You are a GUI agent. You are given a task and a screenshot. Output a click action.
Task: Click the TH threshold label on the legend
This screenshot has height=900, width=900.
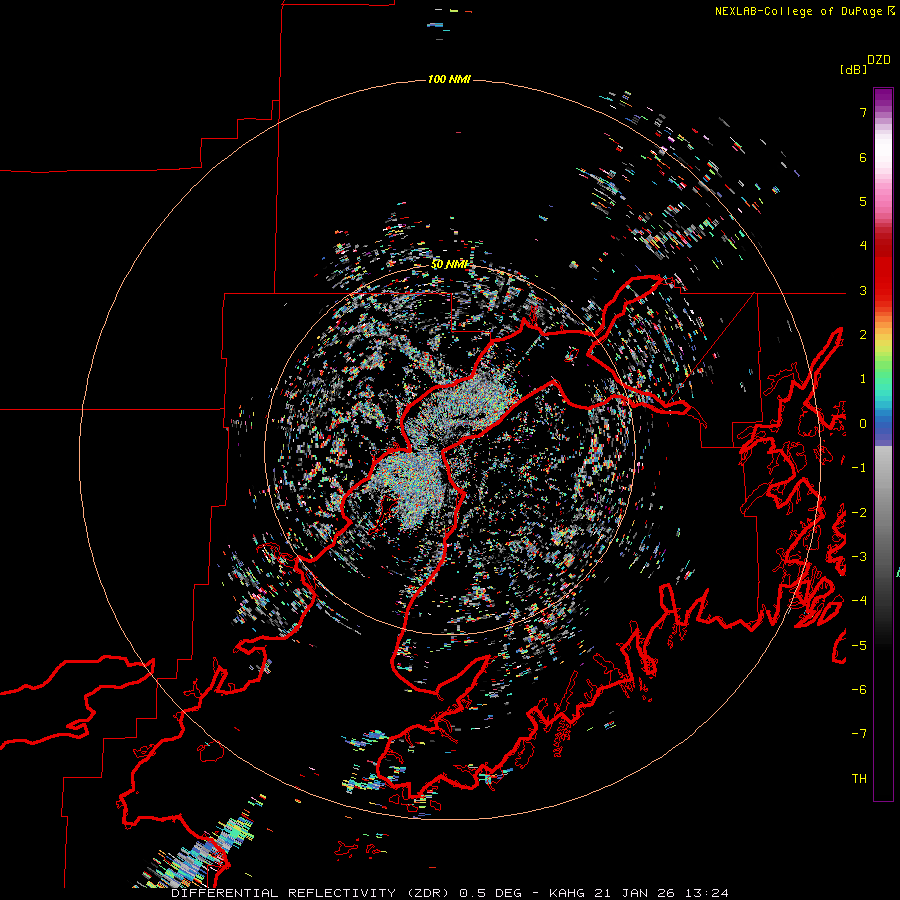(859, 779)
